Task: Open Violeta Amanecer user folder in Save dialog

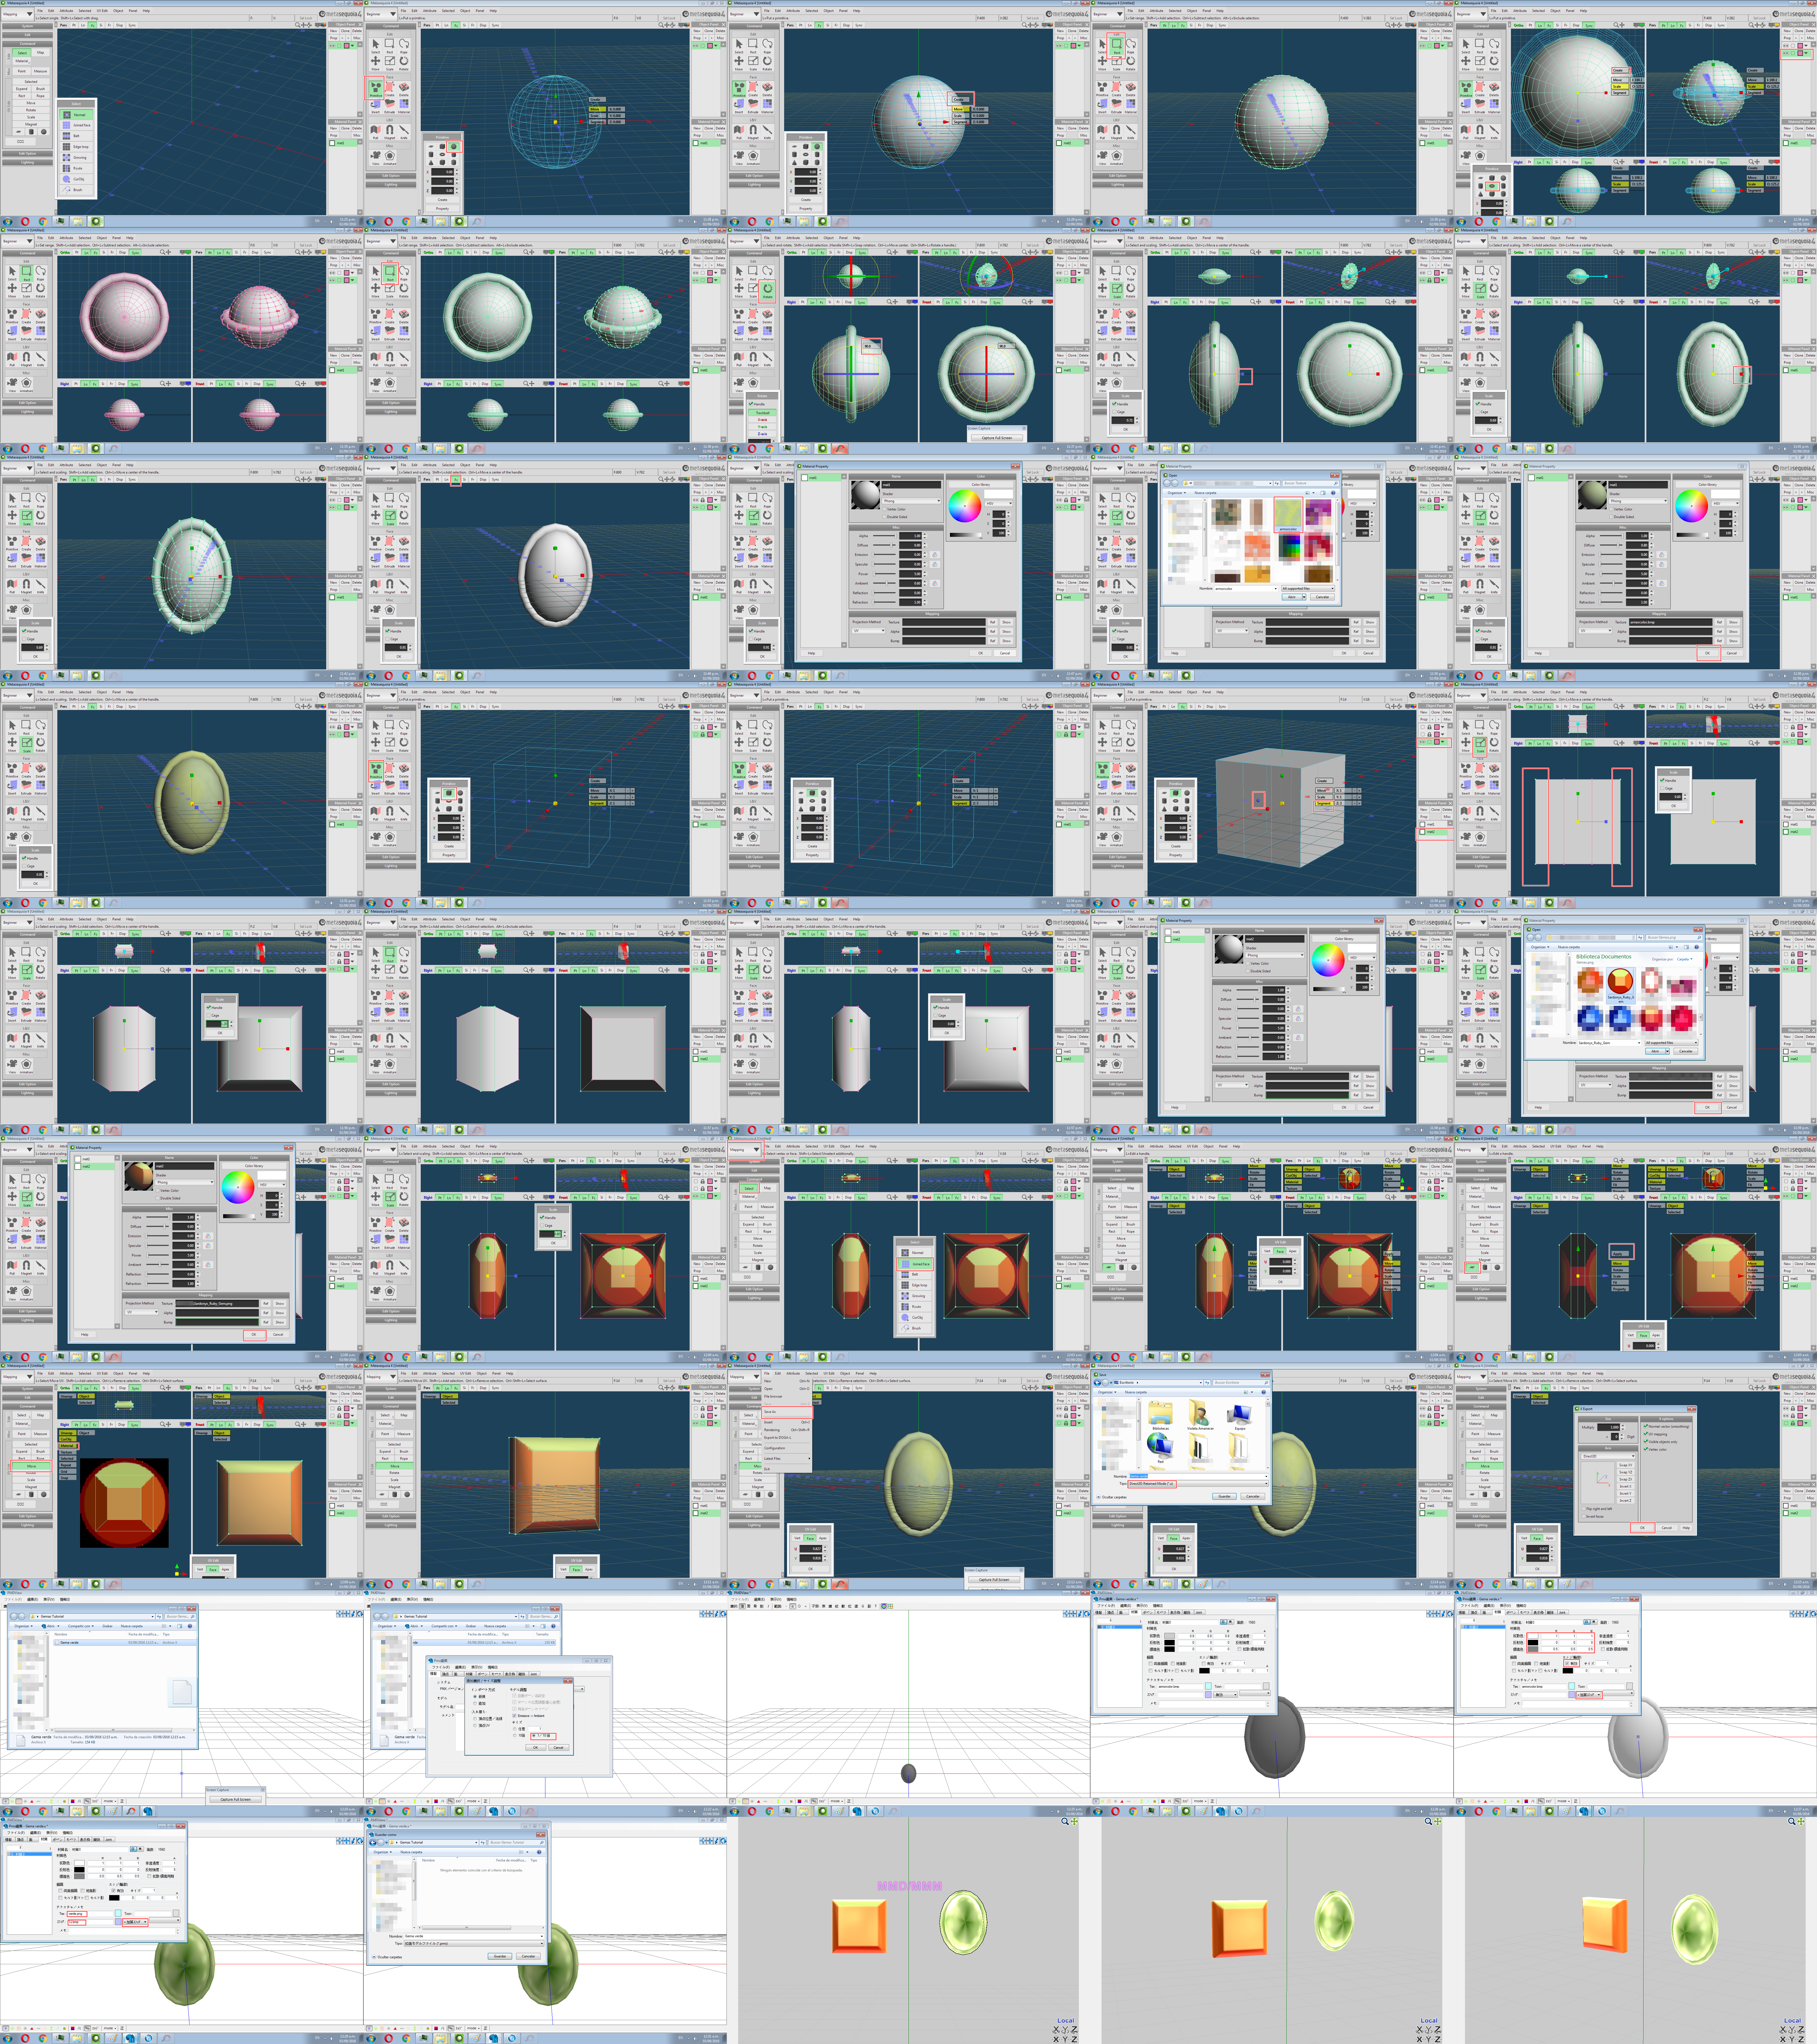Action: (1199, 1413)
